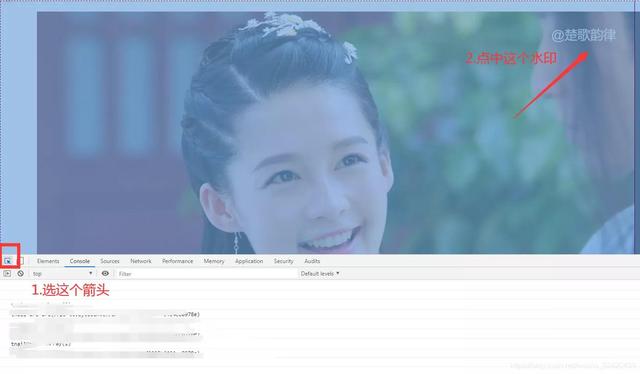Viewport: 640px width, 374px height.
Task: Open the Sources tab
Action: pos(110,261)
